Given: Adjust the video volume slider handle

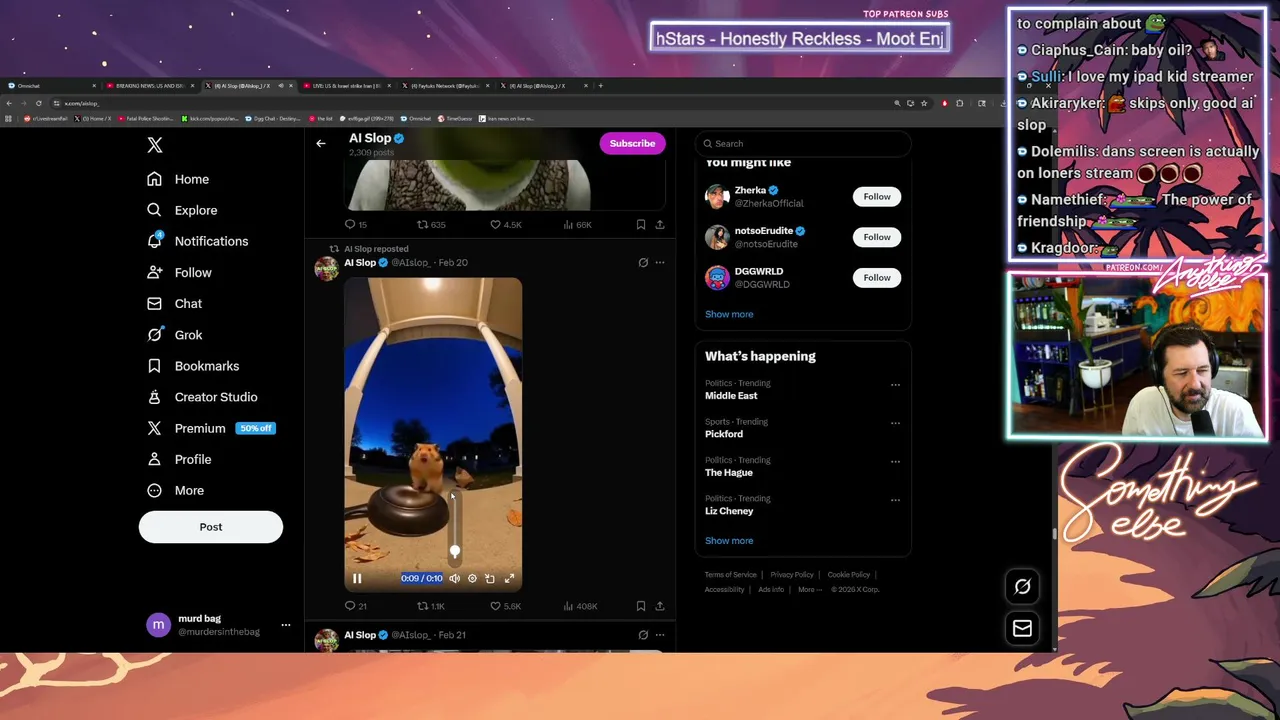Looking at the screenshot, I should [x=455, y=551].
